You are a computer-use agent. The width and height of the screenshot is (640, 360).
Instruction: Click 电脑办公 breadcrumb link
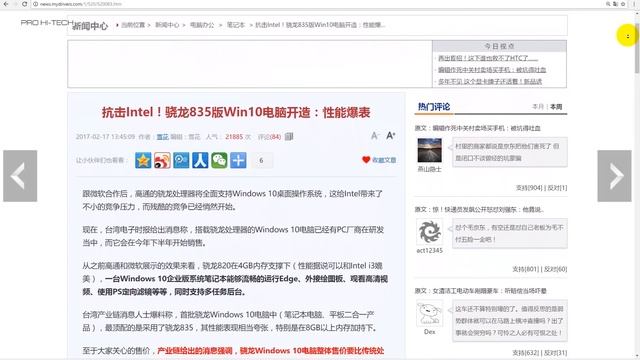202,25
